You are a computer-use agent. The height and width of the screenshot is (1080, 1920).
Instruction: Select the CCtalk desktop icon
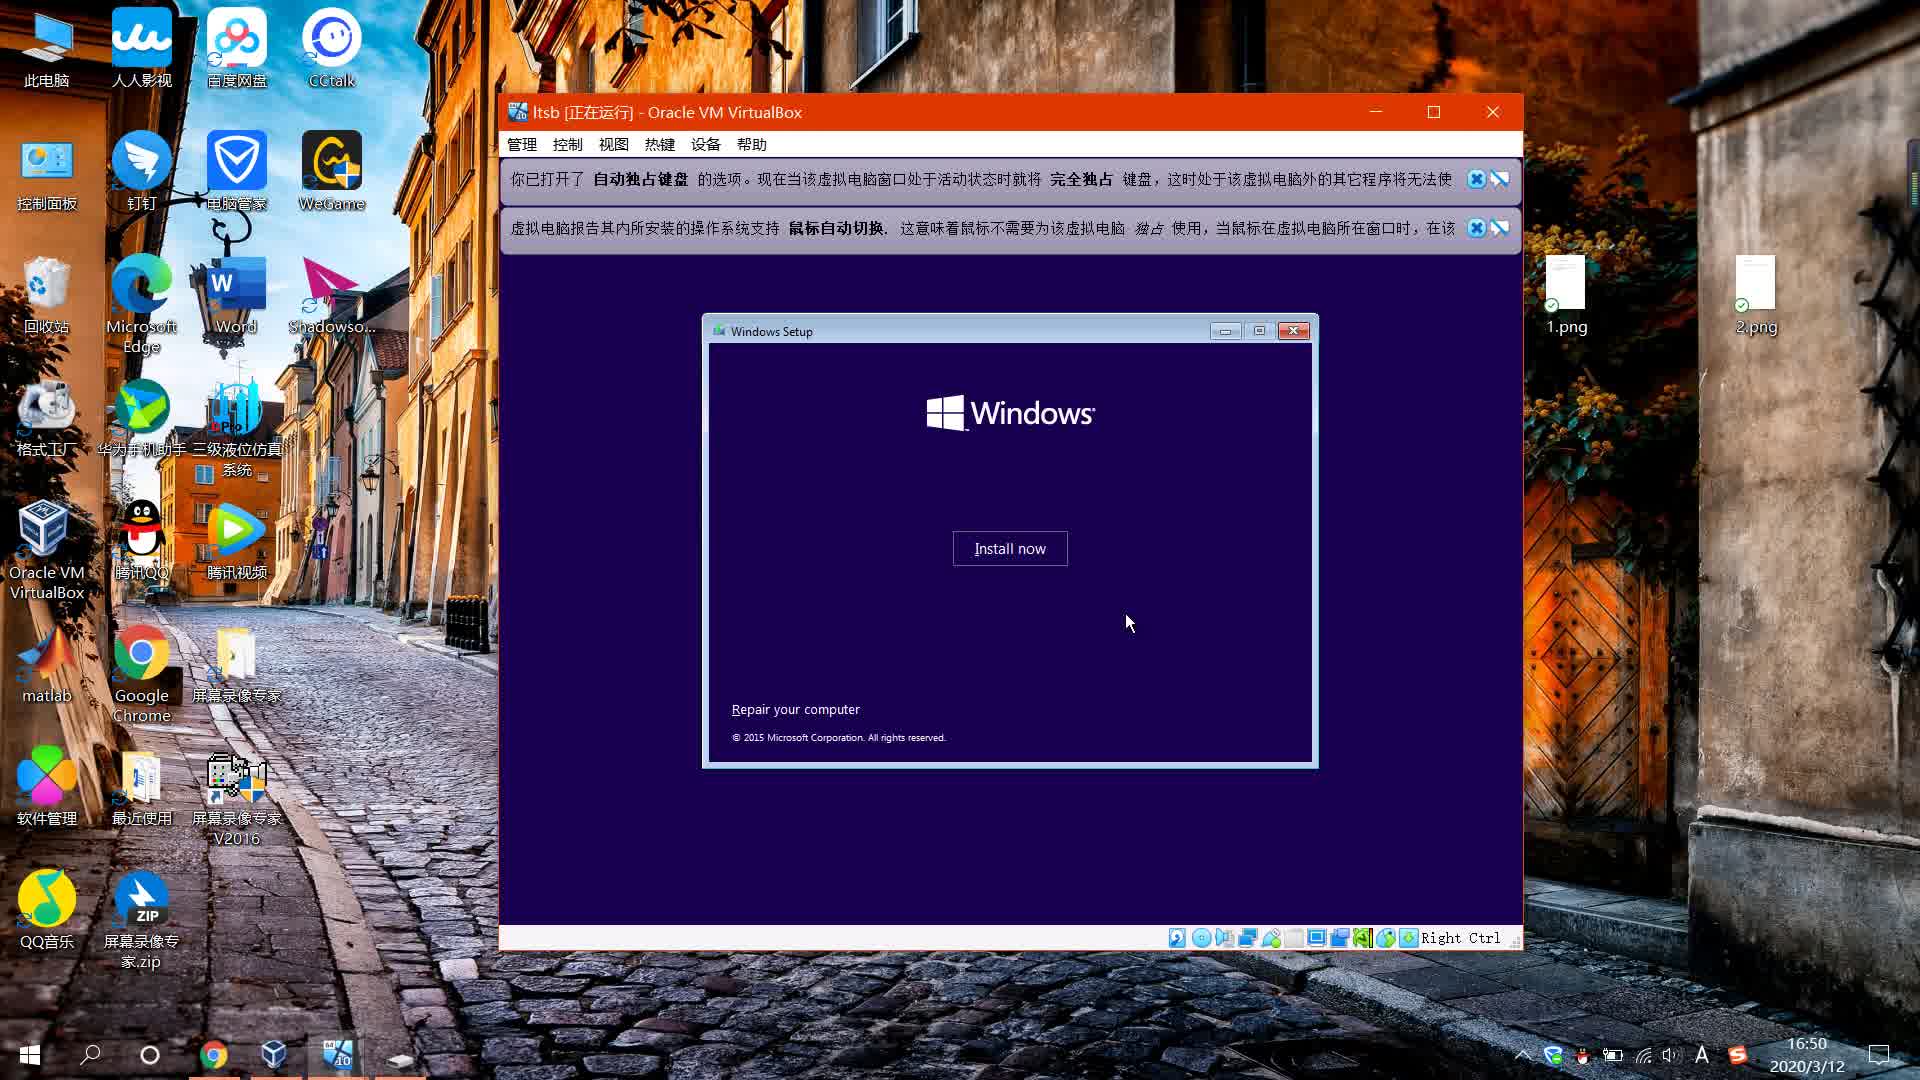tap(332, 48)
